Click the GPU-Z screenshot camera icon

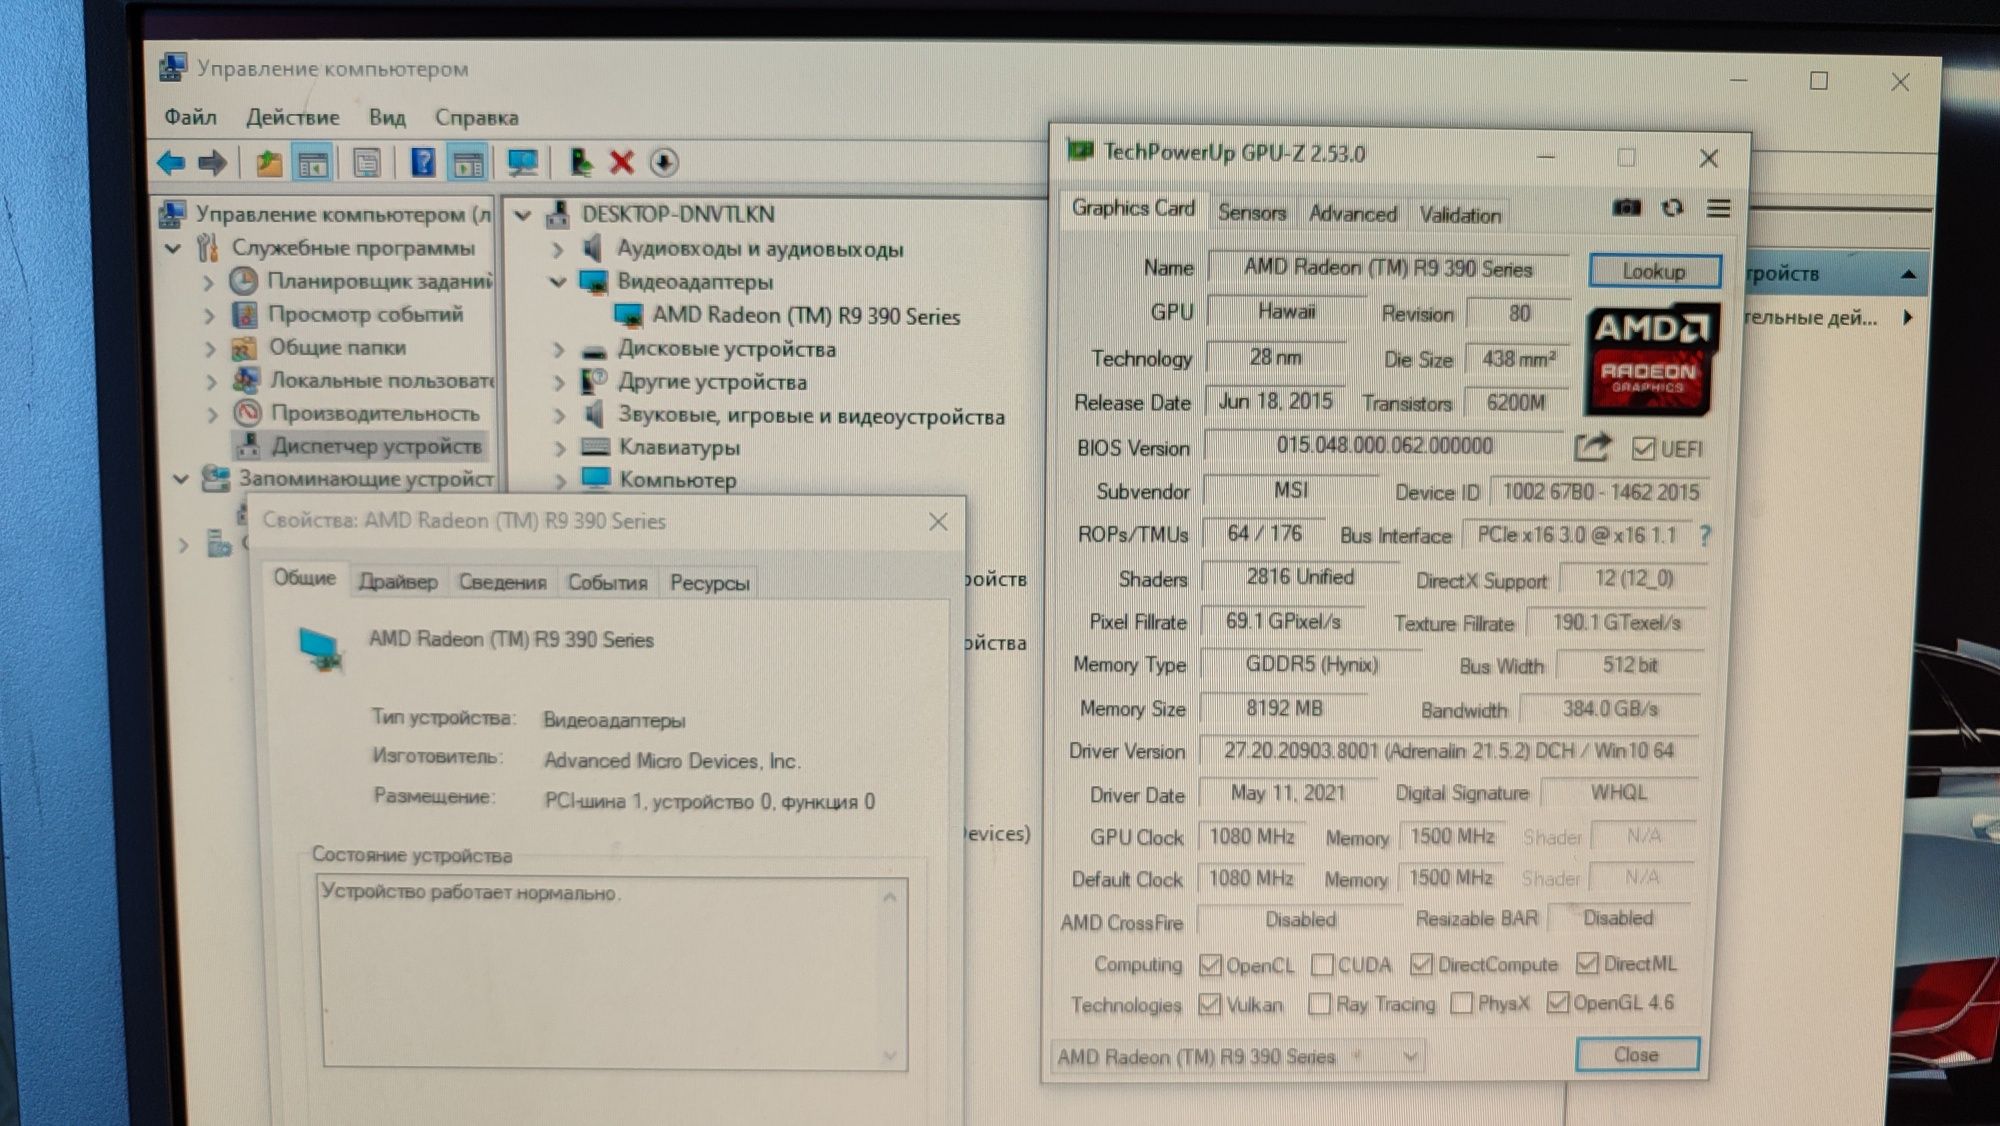1627,208
